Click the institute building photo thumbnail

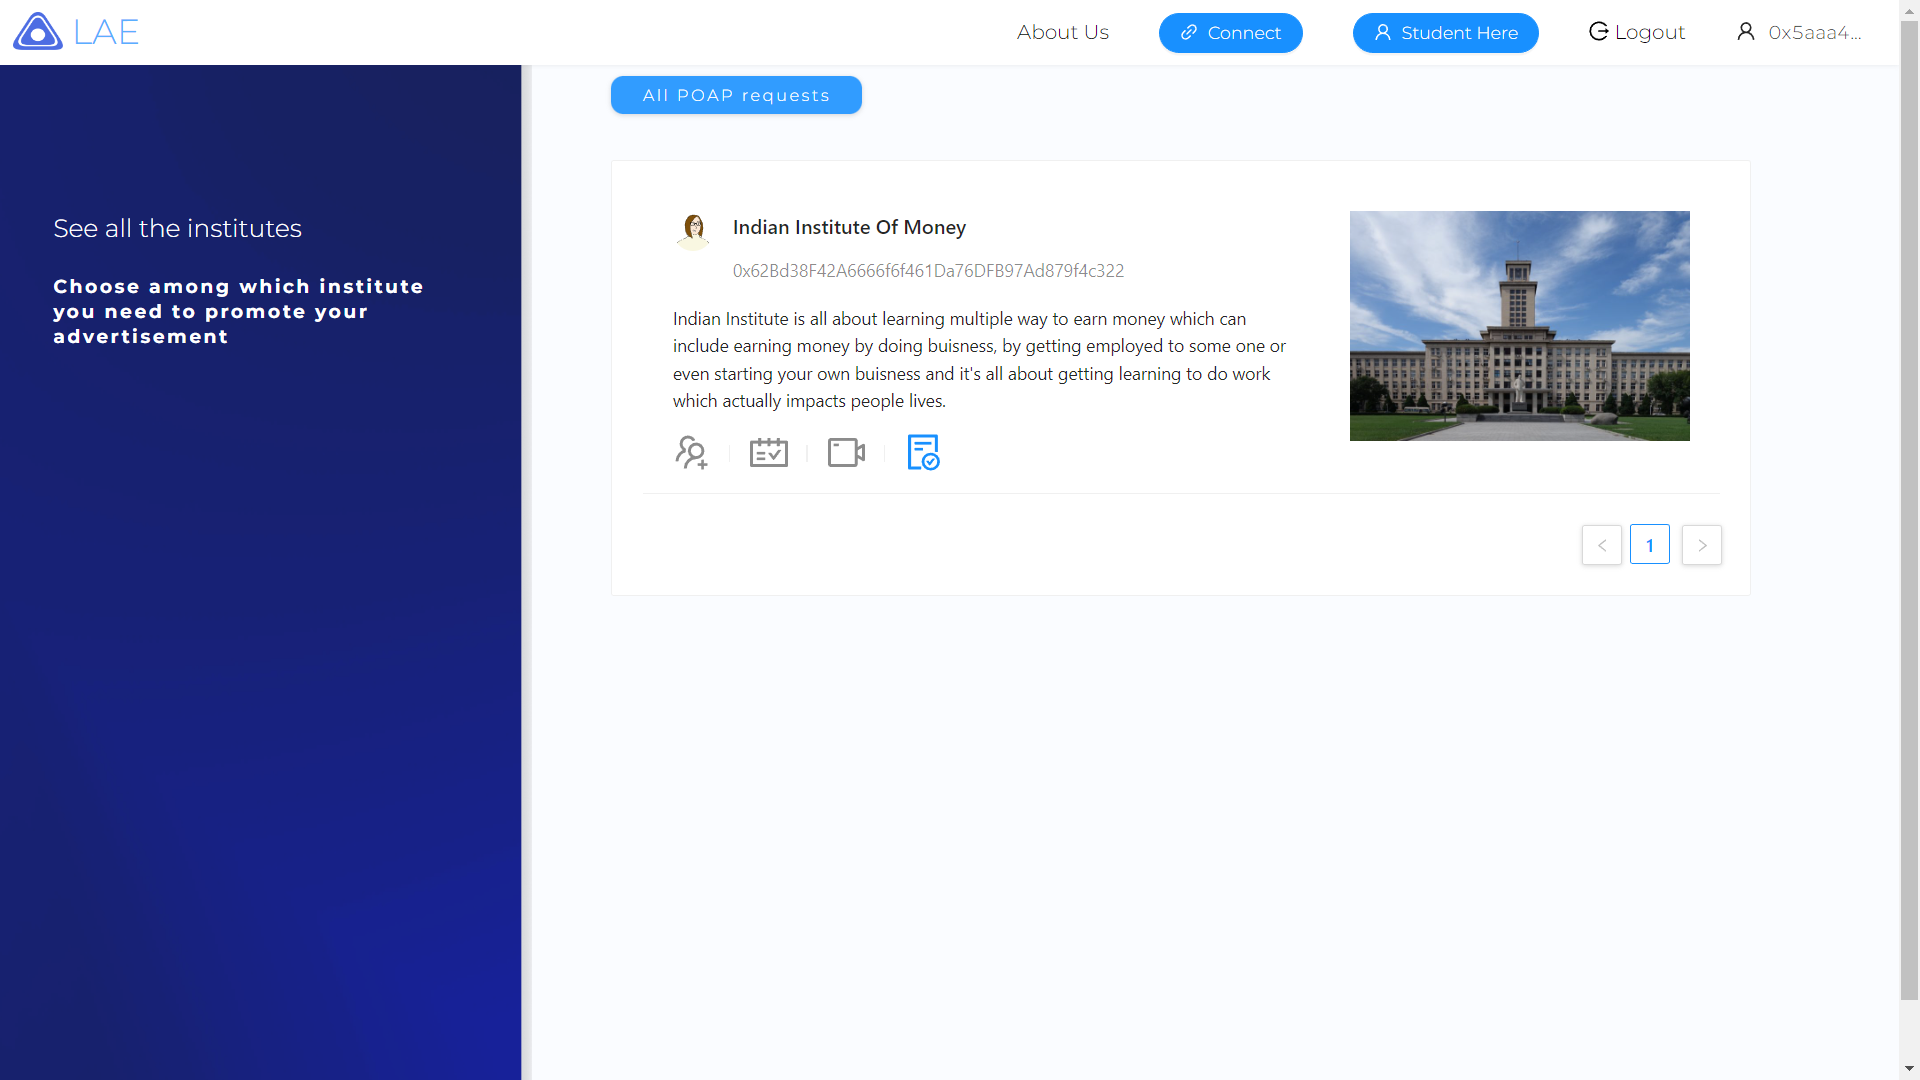(1519, 326)
